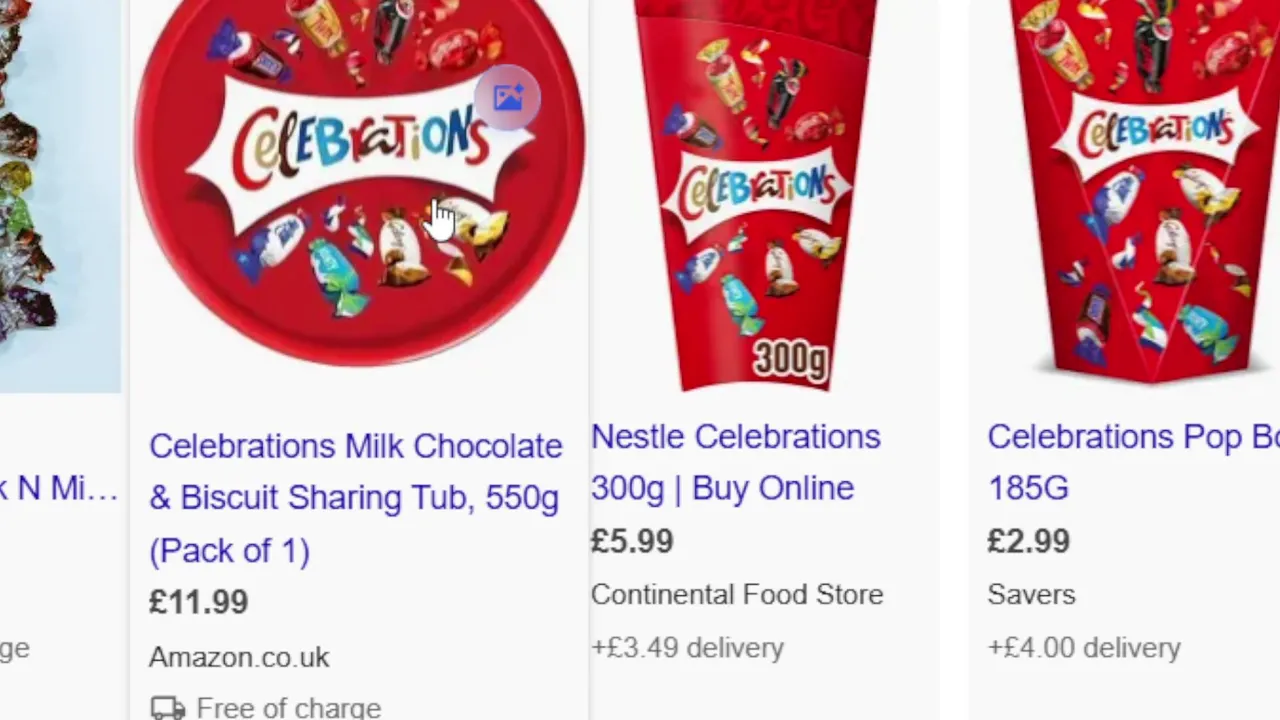Click the truncated "k N Mi…" product title
Viewport: 1280px width, 720px height.
click(58, 489)
